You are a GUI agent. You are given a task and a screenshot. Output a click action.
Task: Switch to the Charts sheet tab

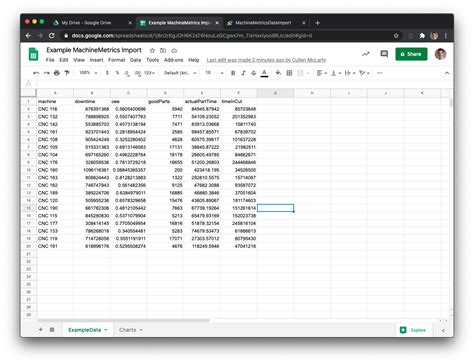tap(128, 330)
